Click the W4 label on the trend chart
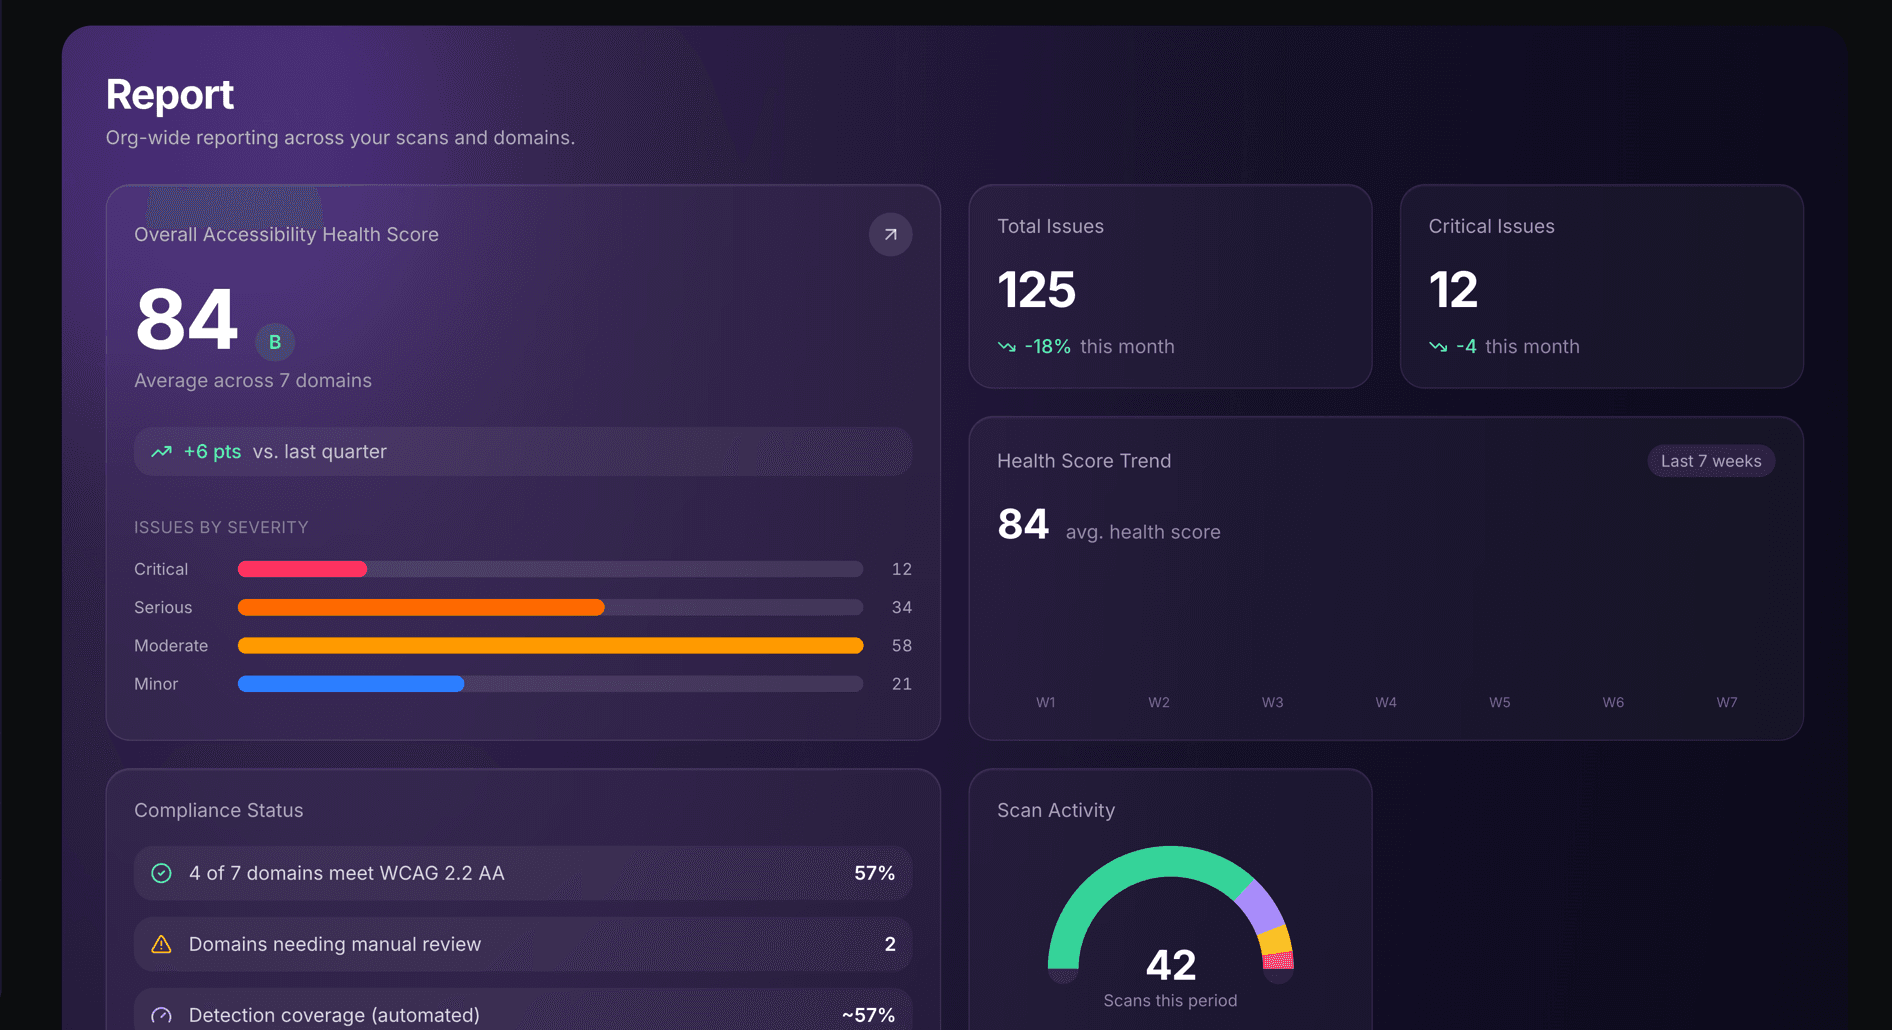 pos(1386,702)
